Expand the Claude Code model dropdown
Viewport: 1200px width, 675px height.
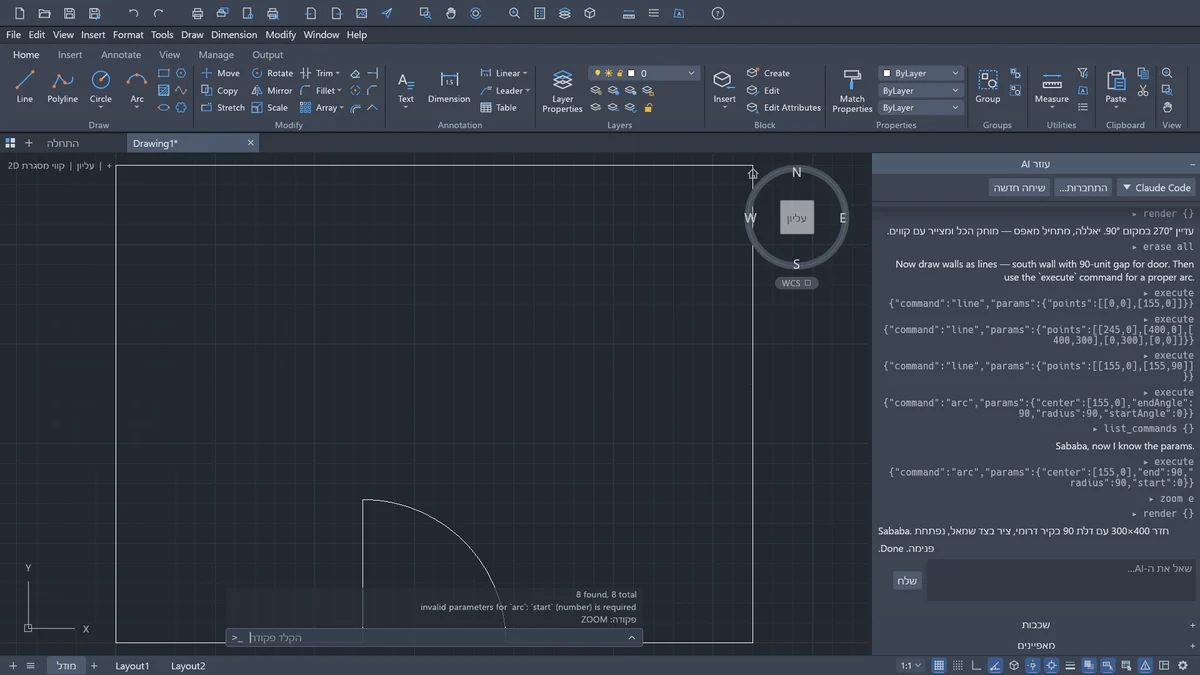[1155, 187]
